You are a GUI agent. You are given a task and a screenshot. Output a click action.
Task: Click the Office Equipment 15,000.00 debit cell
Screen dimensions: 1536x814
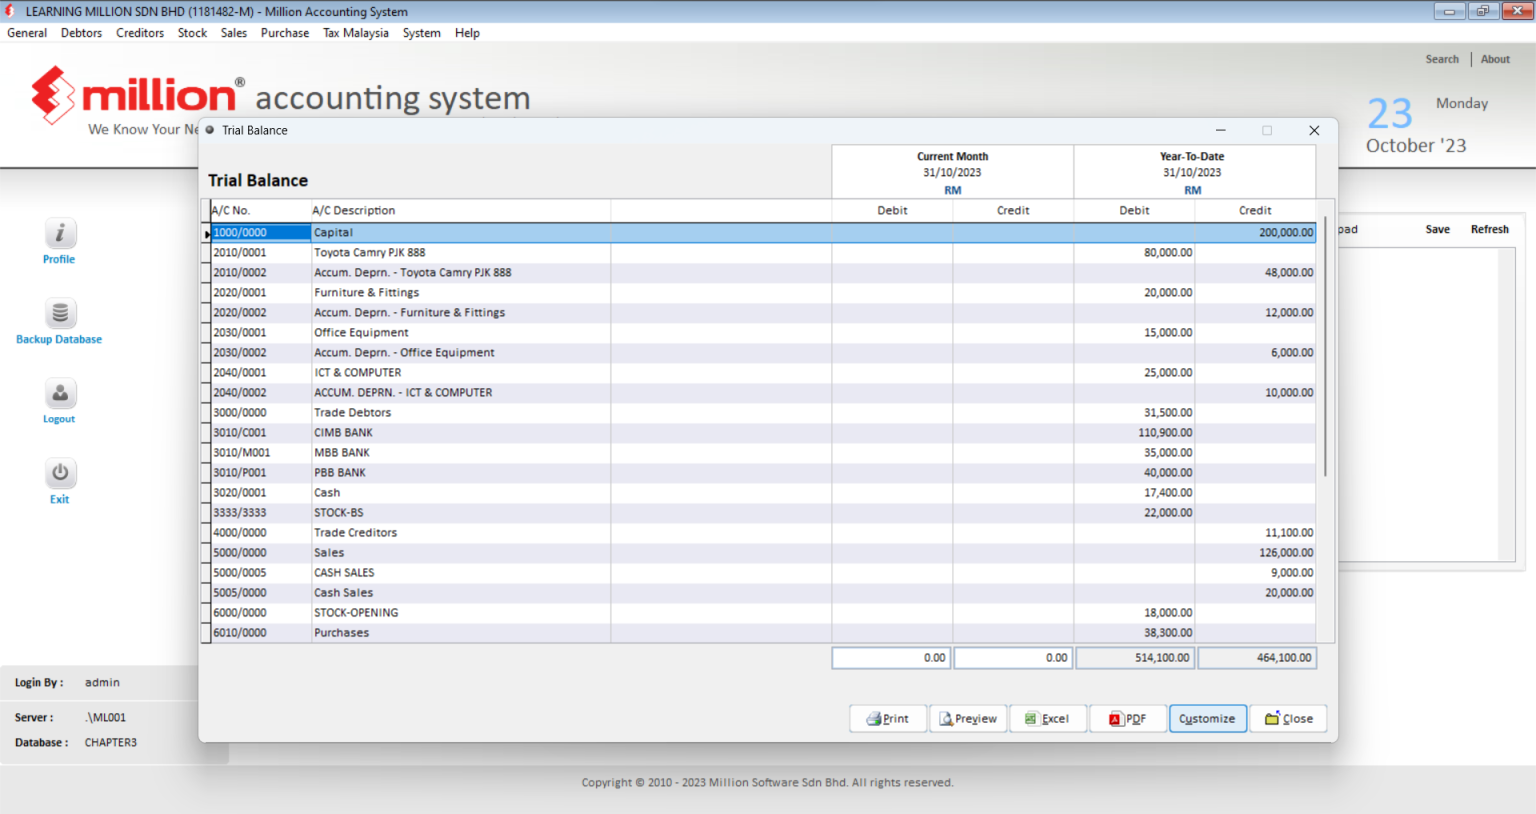(1134, 332)
